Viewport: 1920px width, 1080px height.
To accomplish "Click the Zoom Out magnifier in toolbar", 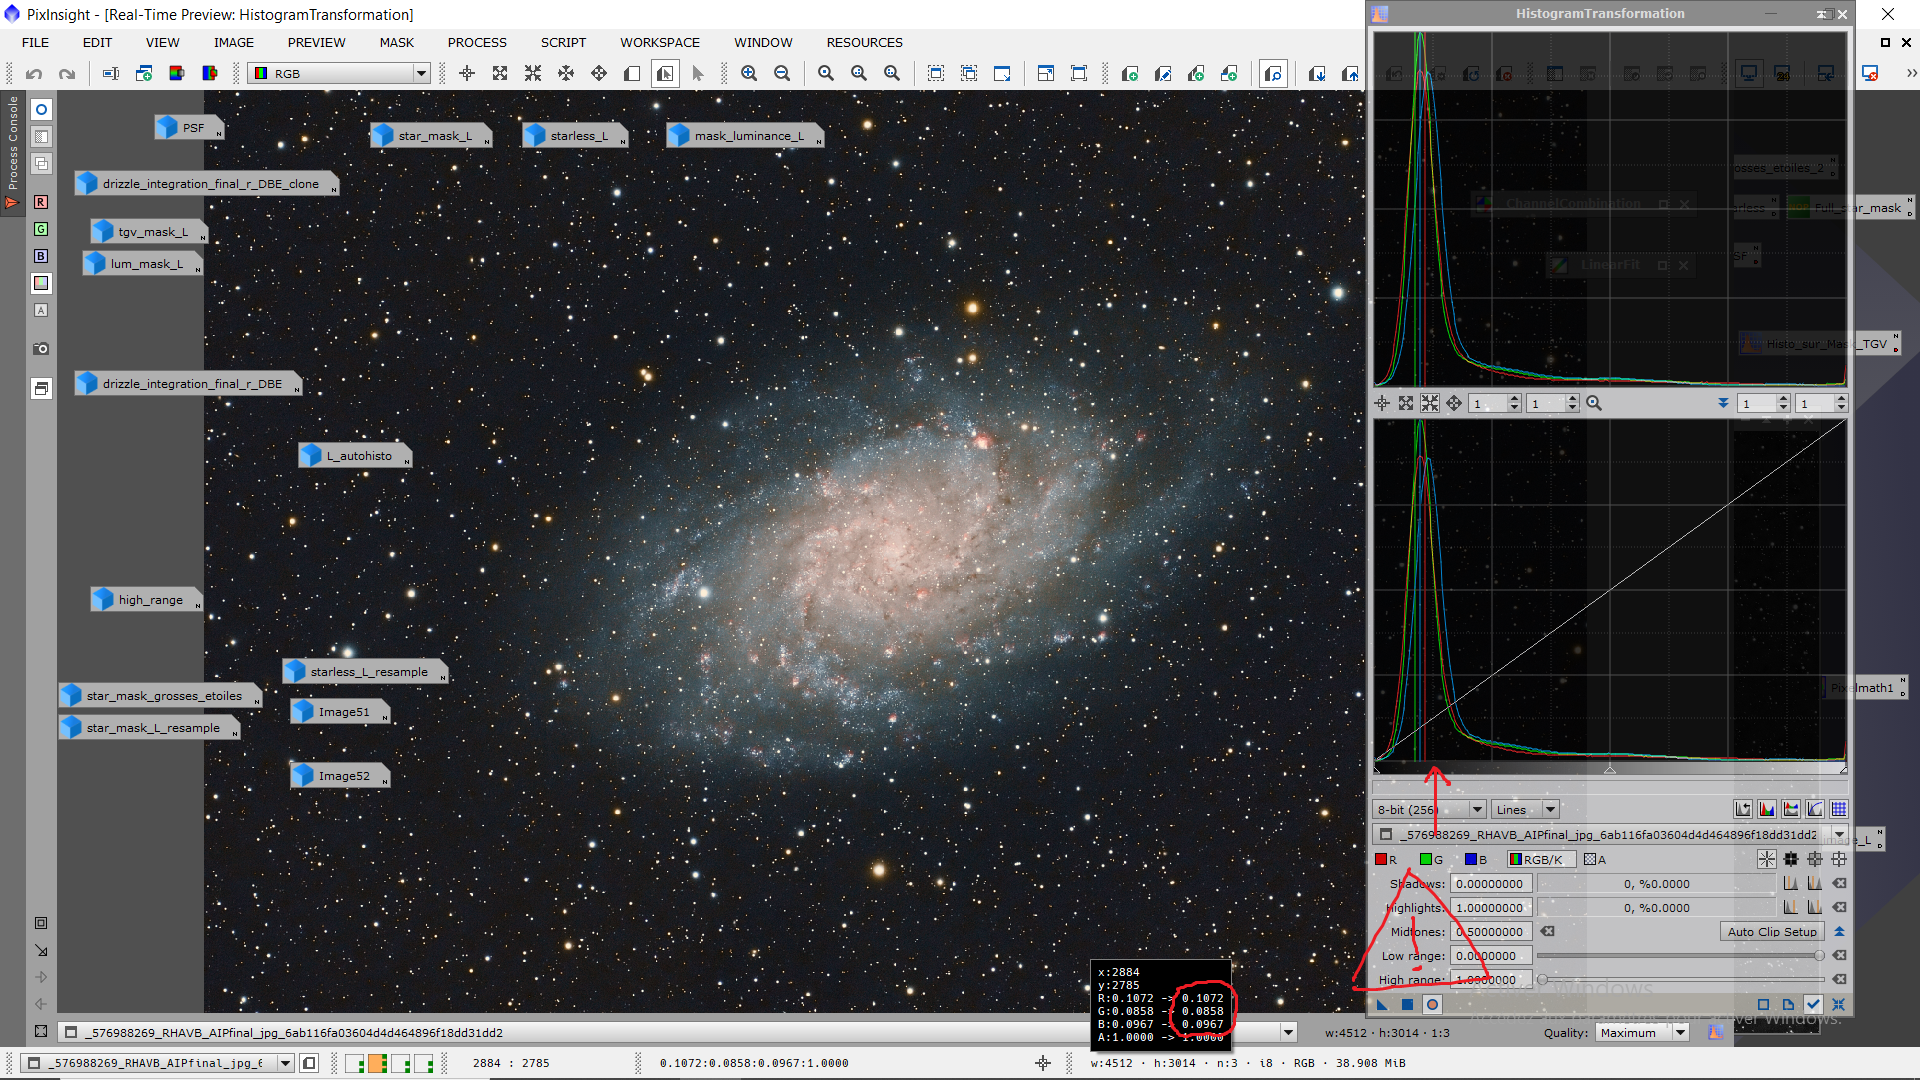I will pos(782,73).
